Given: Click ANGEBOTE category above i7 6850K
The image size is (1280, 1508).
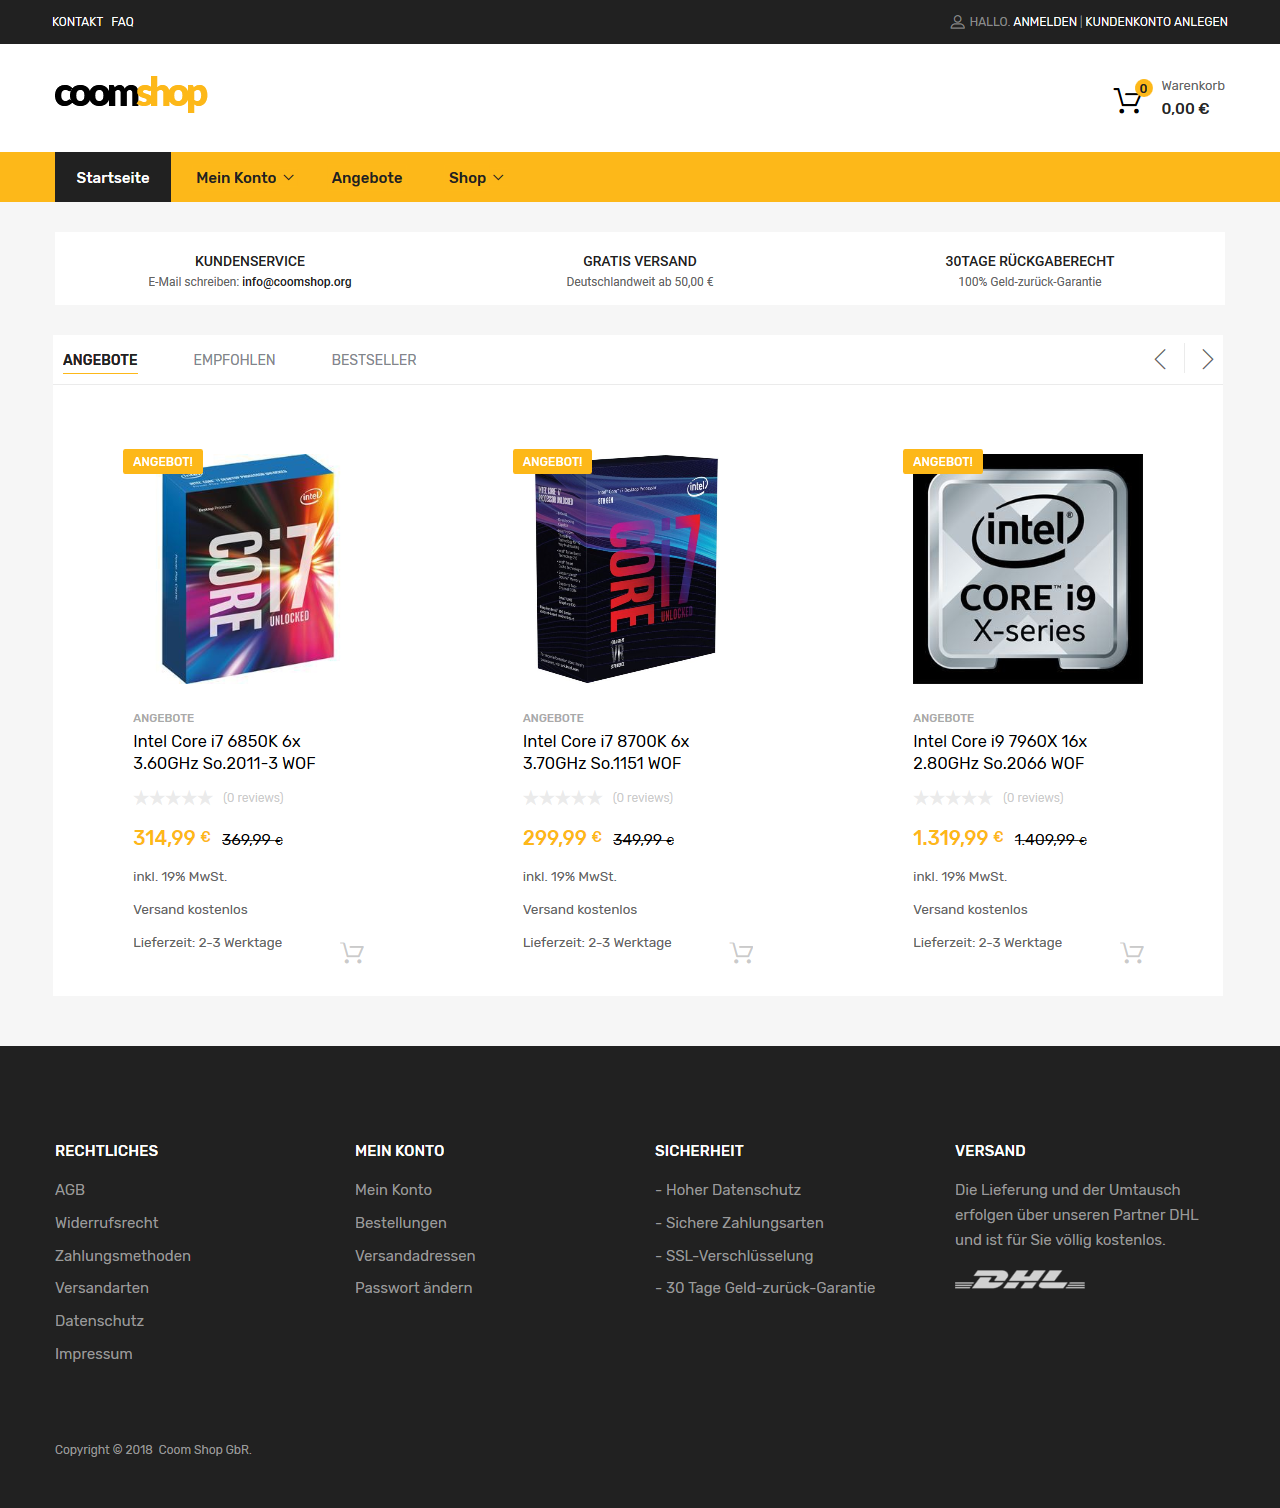Looking at the screenshot, I should pyautogui.click(x=164, y=718).
